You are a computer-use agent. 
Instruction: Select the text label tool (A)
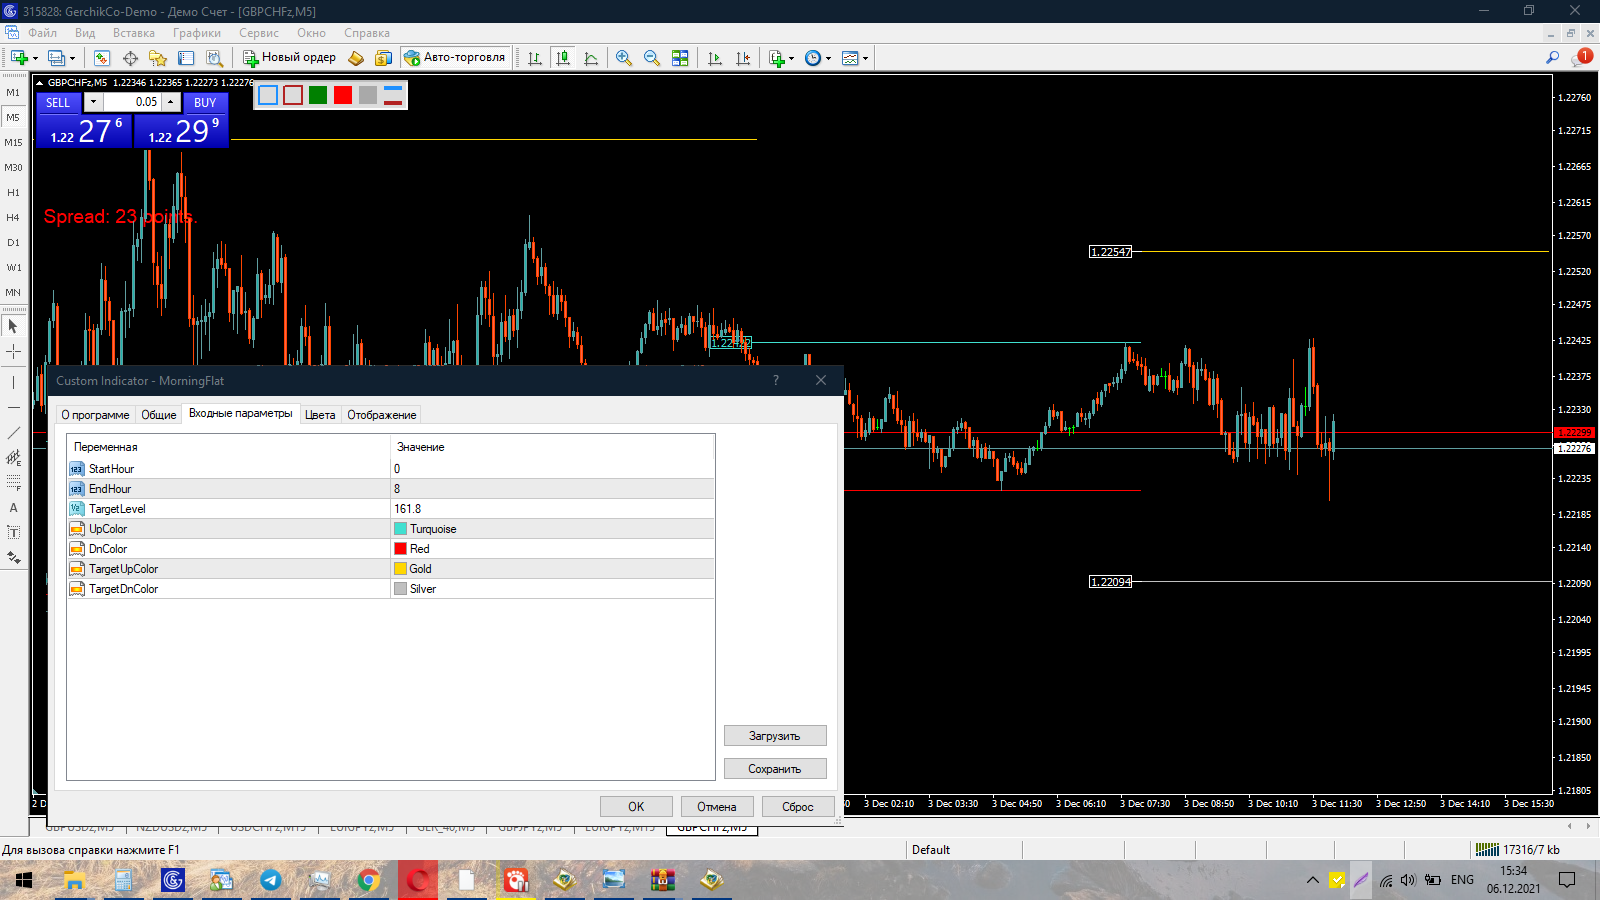point(13,507)
